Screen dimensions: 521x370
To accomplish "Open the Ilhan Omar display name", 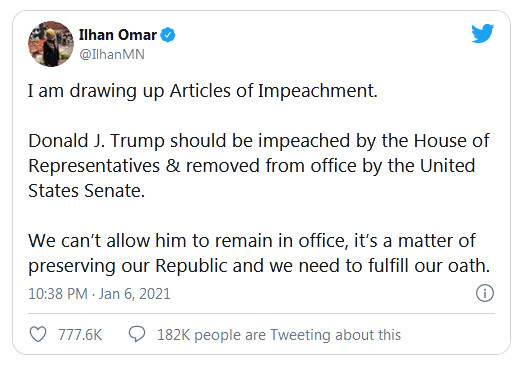I will (118, 35).
